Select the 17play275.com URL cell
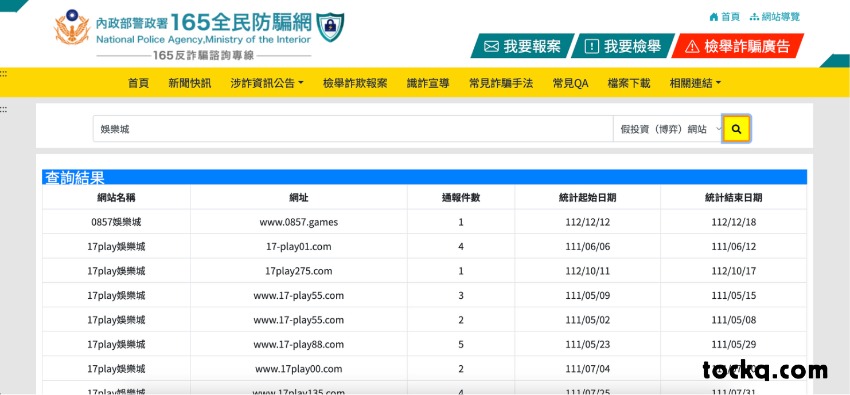The height and width of the screenshot is (395, 850). pyautogui.click(x=299, y=271)
